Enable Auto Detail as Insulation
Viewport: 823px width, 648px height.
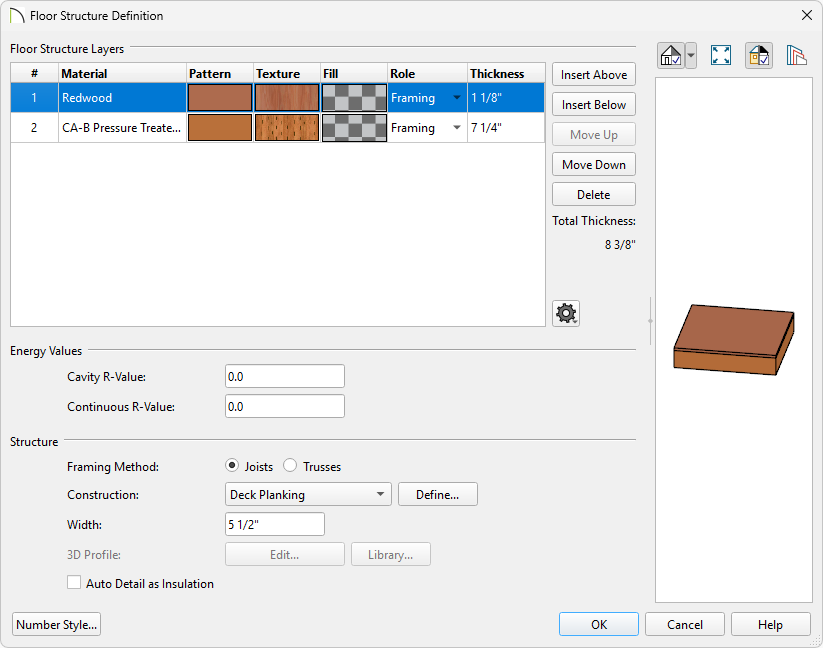(x=74, y=582)
